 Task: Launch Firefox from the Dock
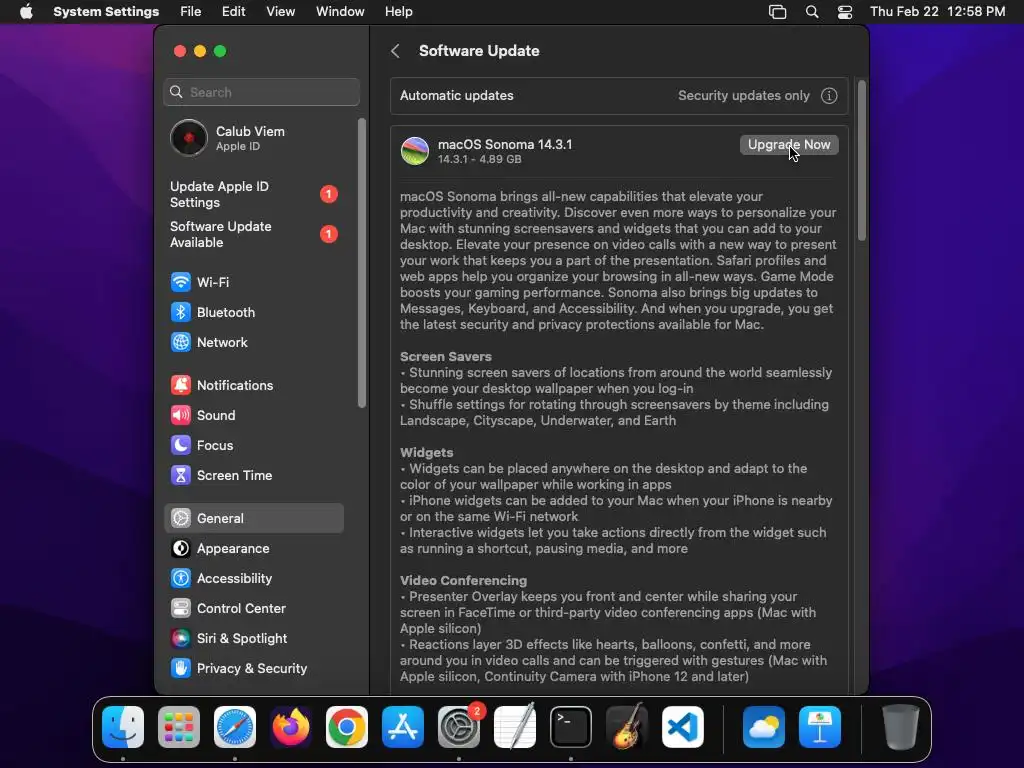tap(291, 727)
